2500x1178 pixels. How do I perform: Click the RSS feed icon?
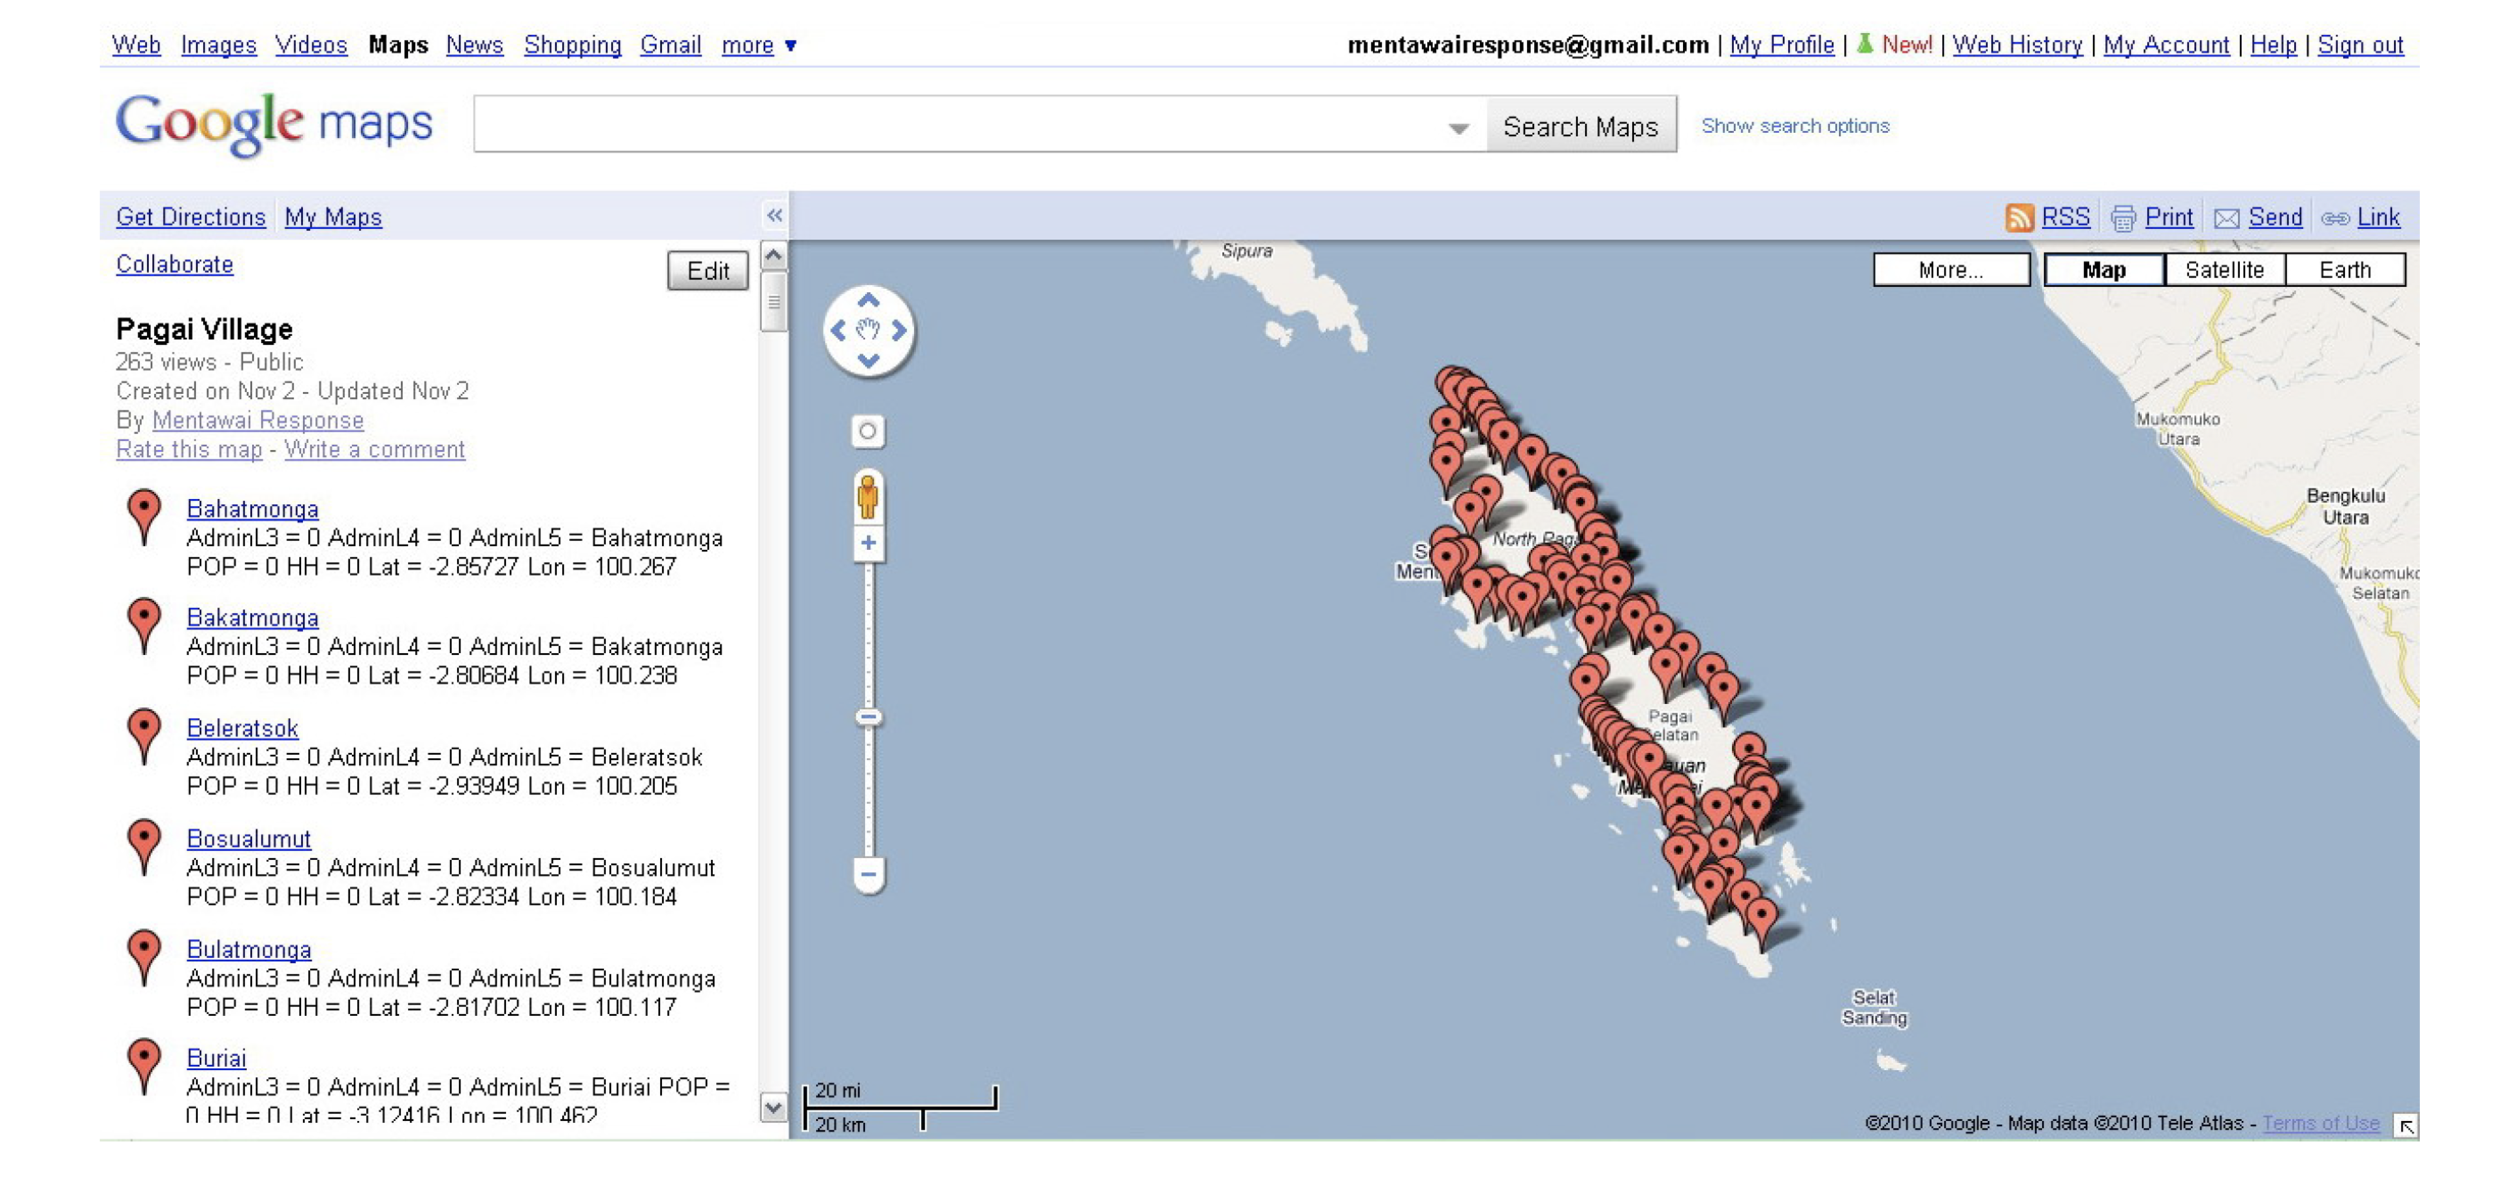2018,218
